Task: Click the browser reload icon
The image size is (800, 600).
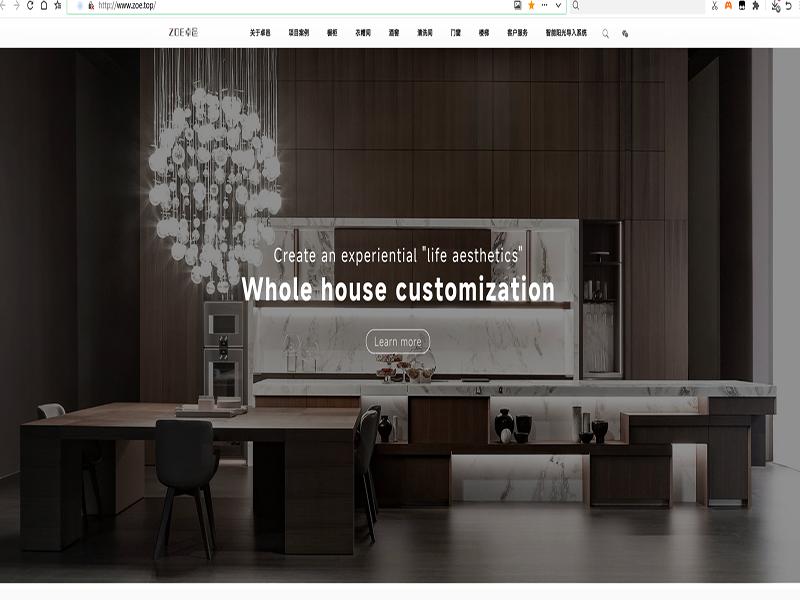Action: tap(30, 5)
